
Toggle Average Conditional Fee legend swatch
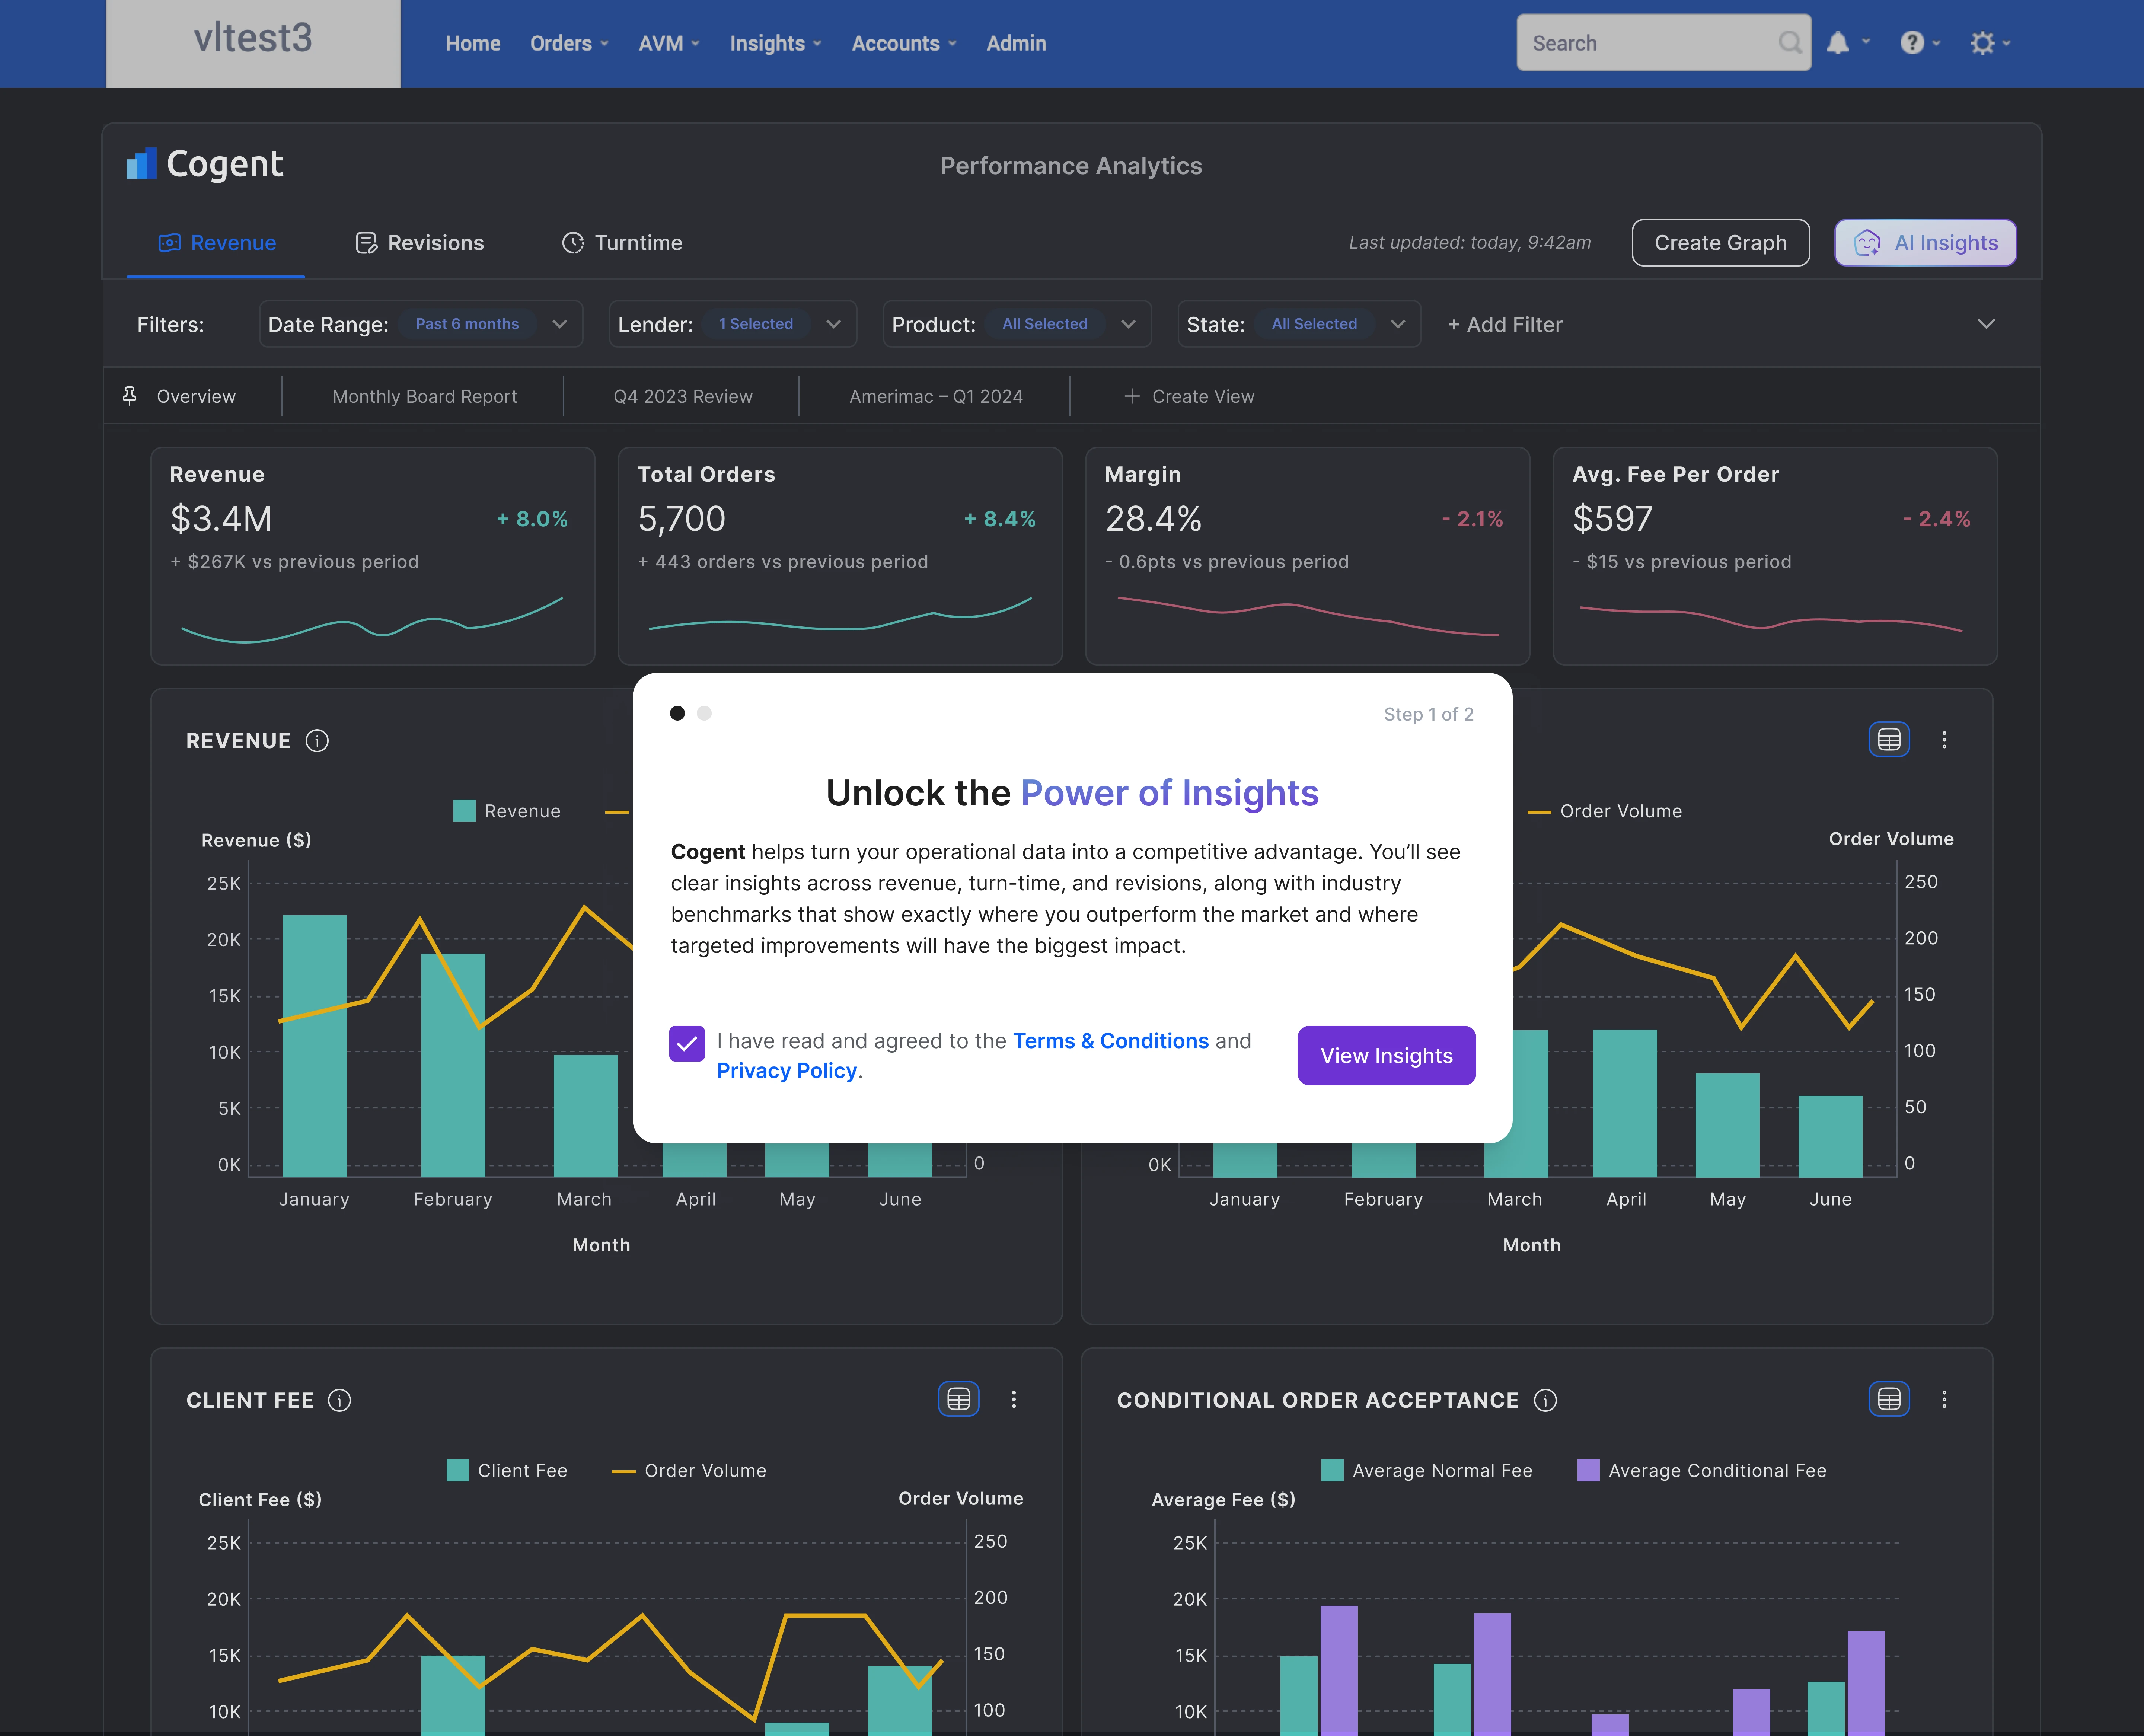(1587, 1470)
